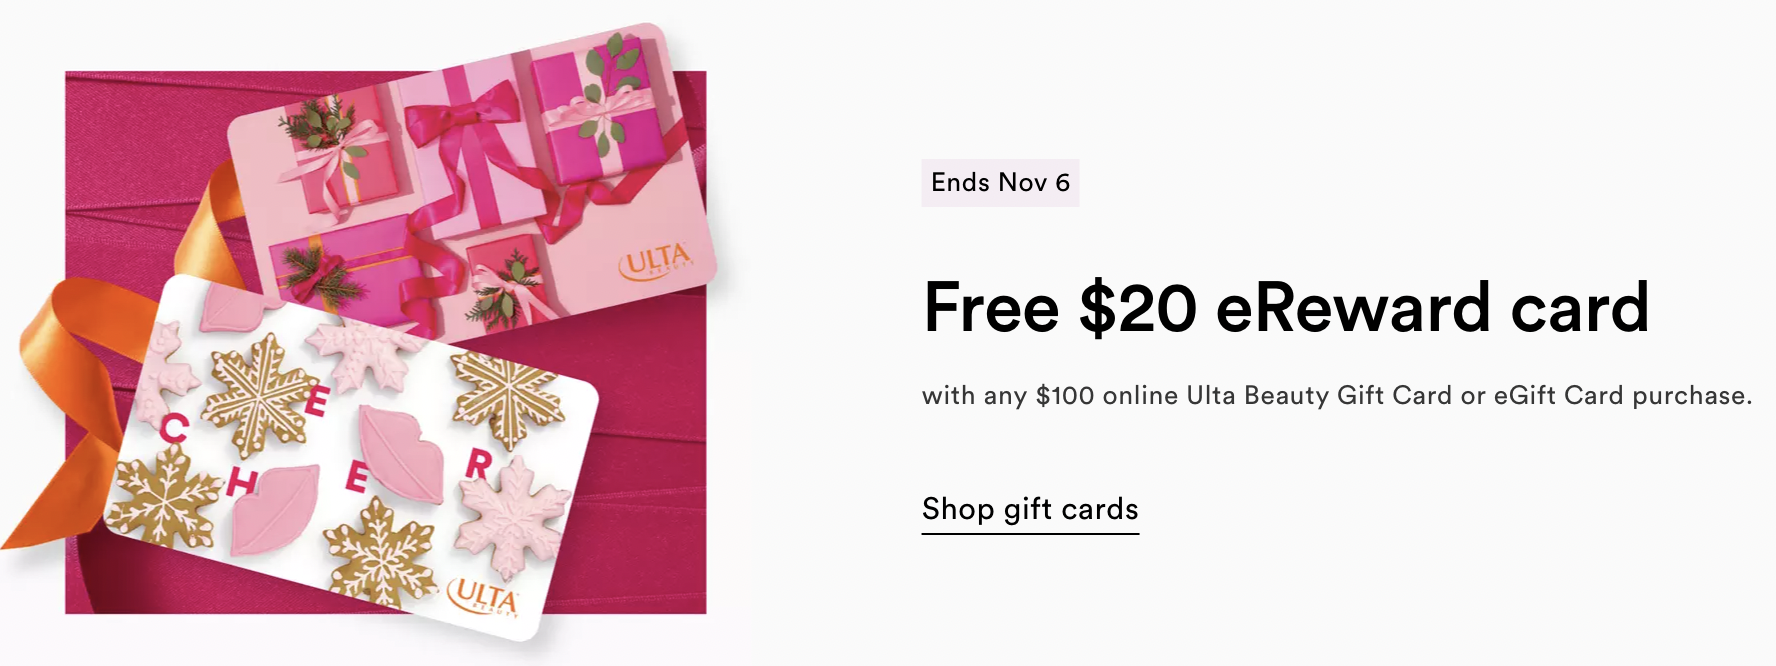Click the Ulta Beauty logo on the pink card

coord(655,262)
